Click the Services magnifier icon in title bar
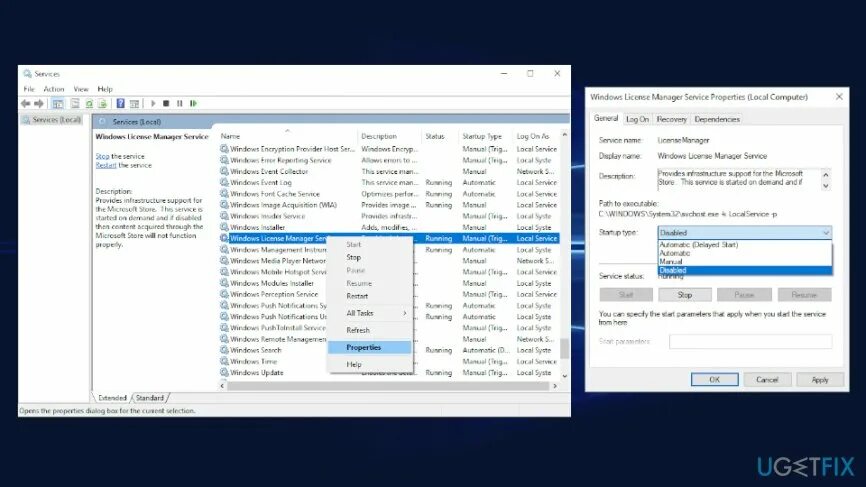 coord(27,73)
